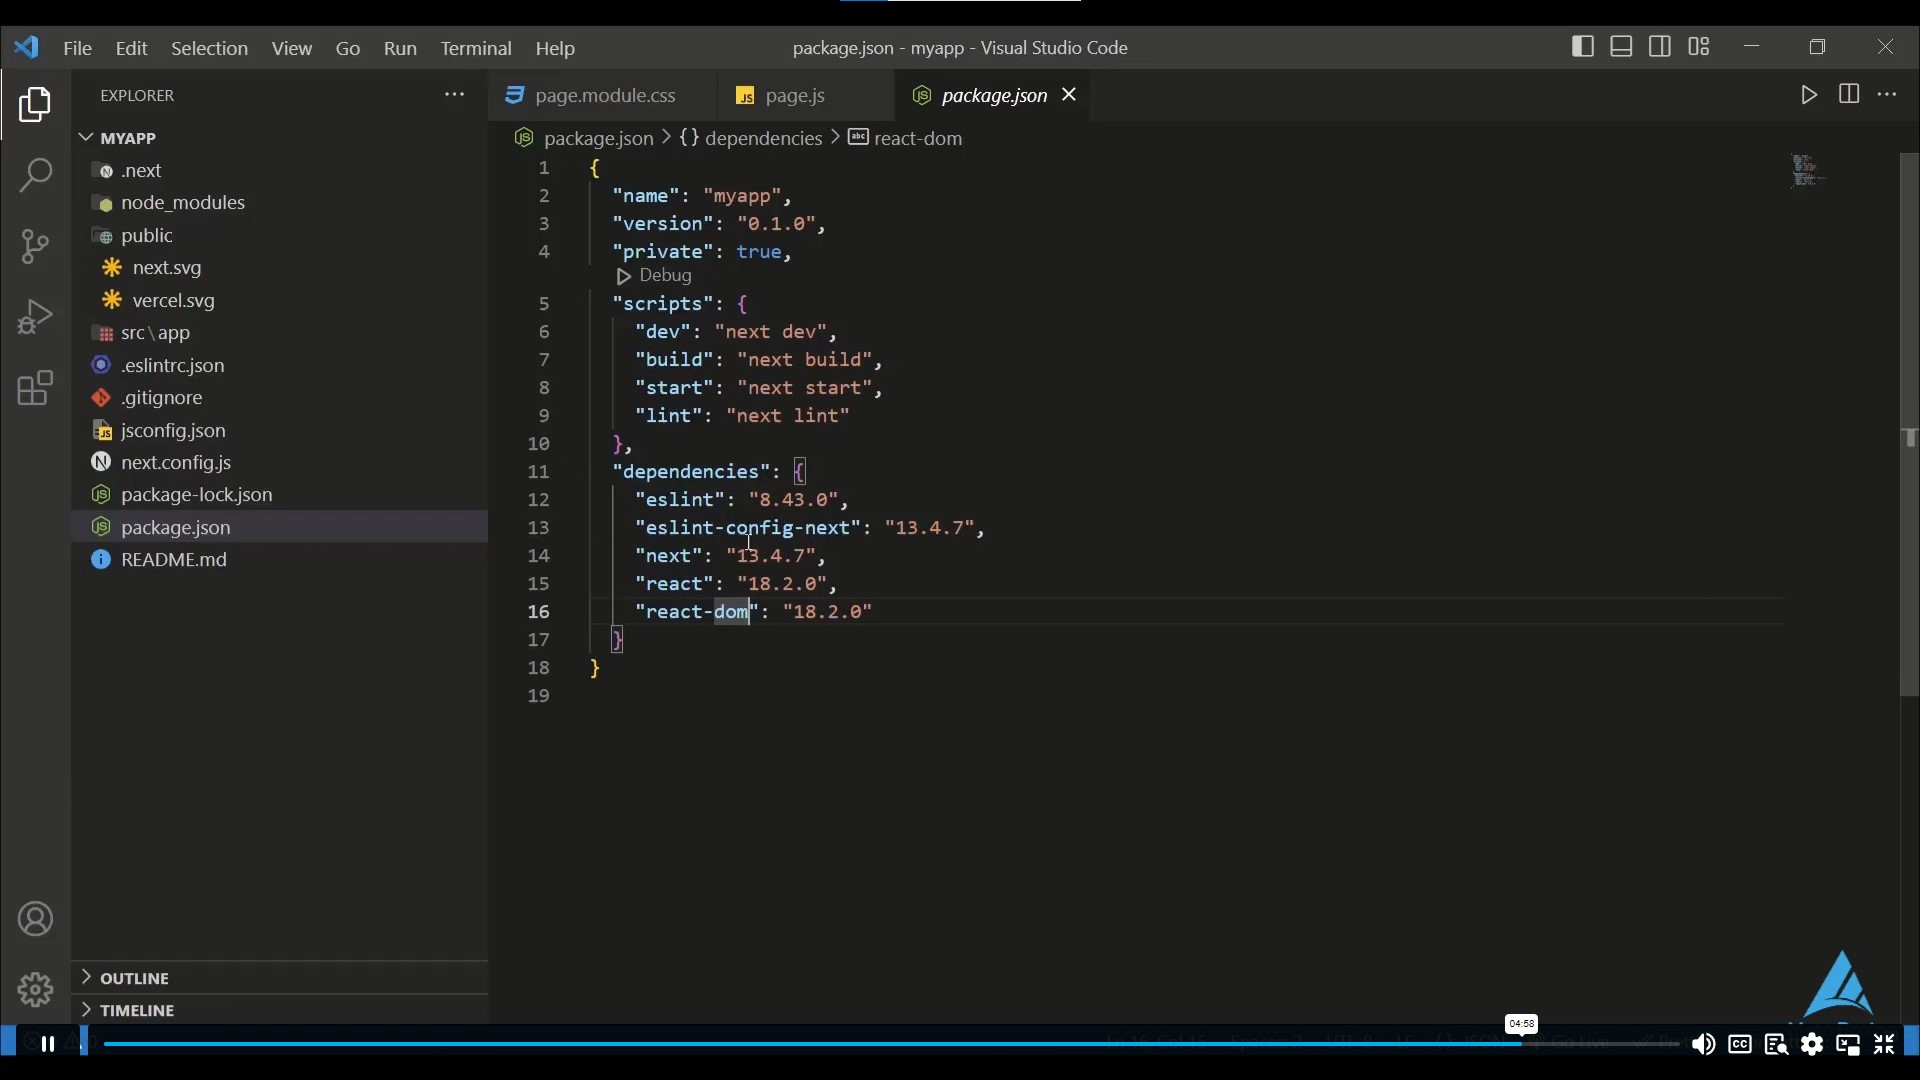Open next.config.js in explorer
Viewport: 1920px width, 1080px height.
tap(279, 462)
